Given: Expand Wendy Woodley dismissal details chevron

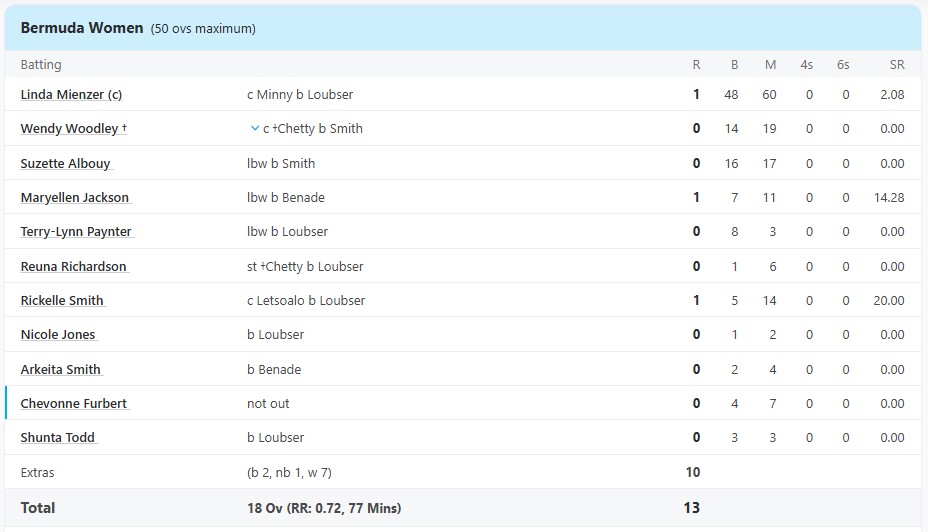Looking at the screenshot, I should tap(255, 128).
